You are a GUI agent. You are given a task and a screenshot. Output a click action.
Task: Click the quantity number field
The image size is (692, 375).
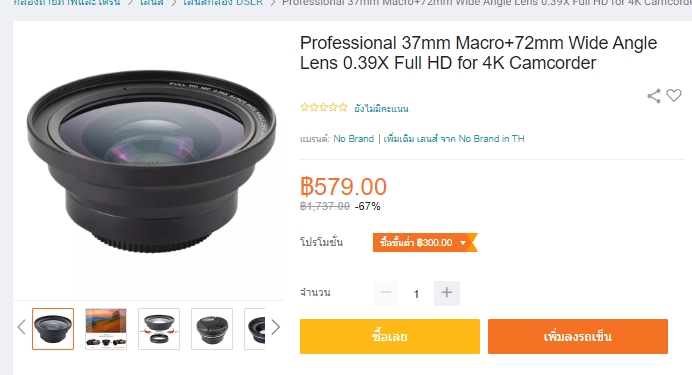[x=416, y=294]
